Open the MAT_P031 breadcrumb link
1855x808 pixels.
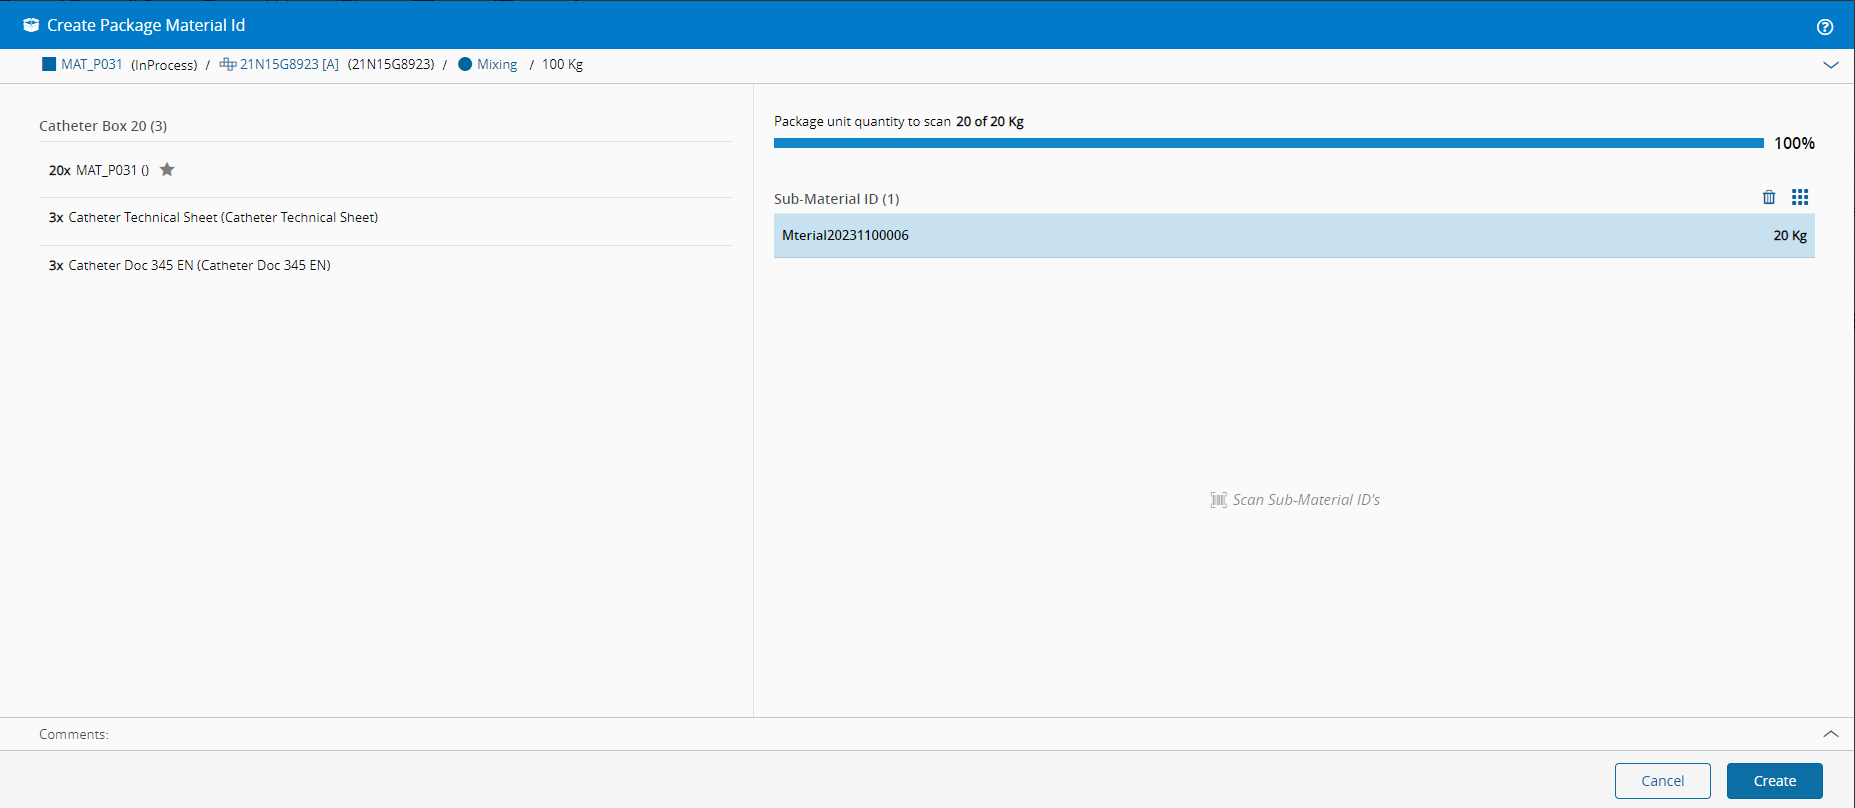pyautogui.click(x=91, y=64)
